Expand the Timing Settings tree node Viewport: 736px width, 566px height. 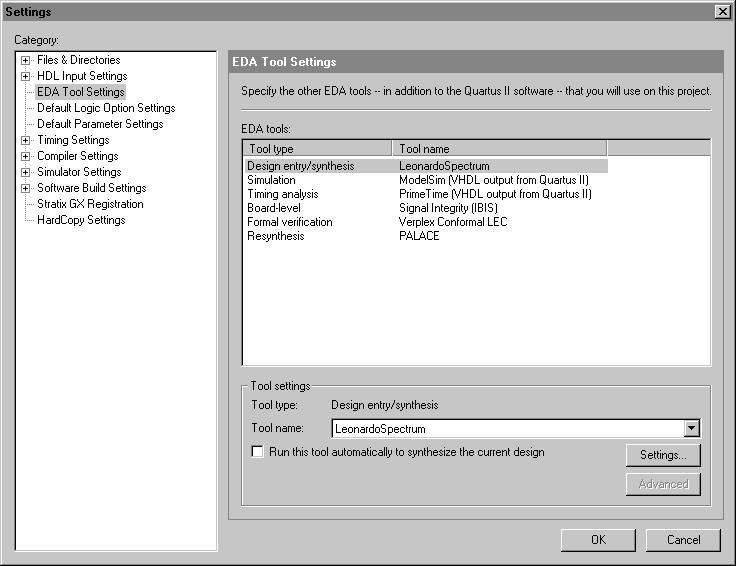point(26,140)
